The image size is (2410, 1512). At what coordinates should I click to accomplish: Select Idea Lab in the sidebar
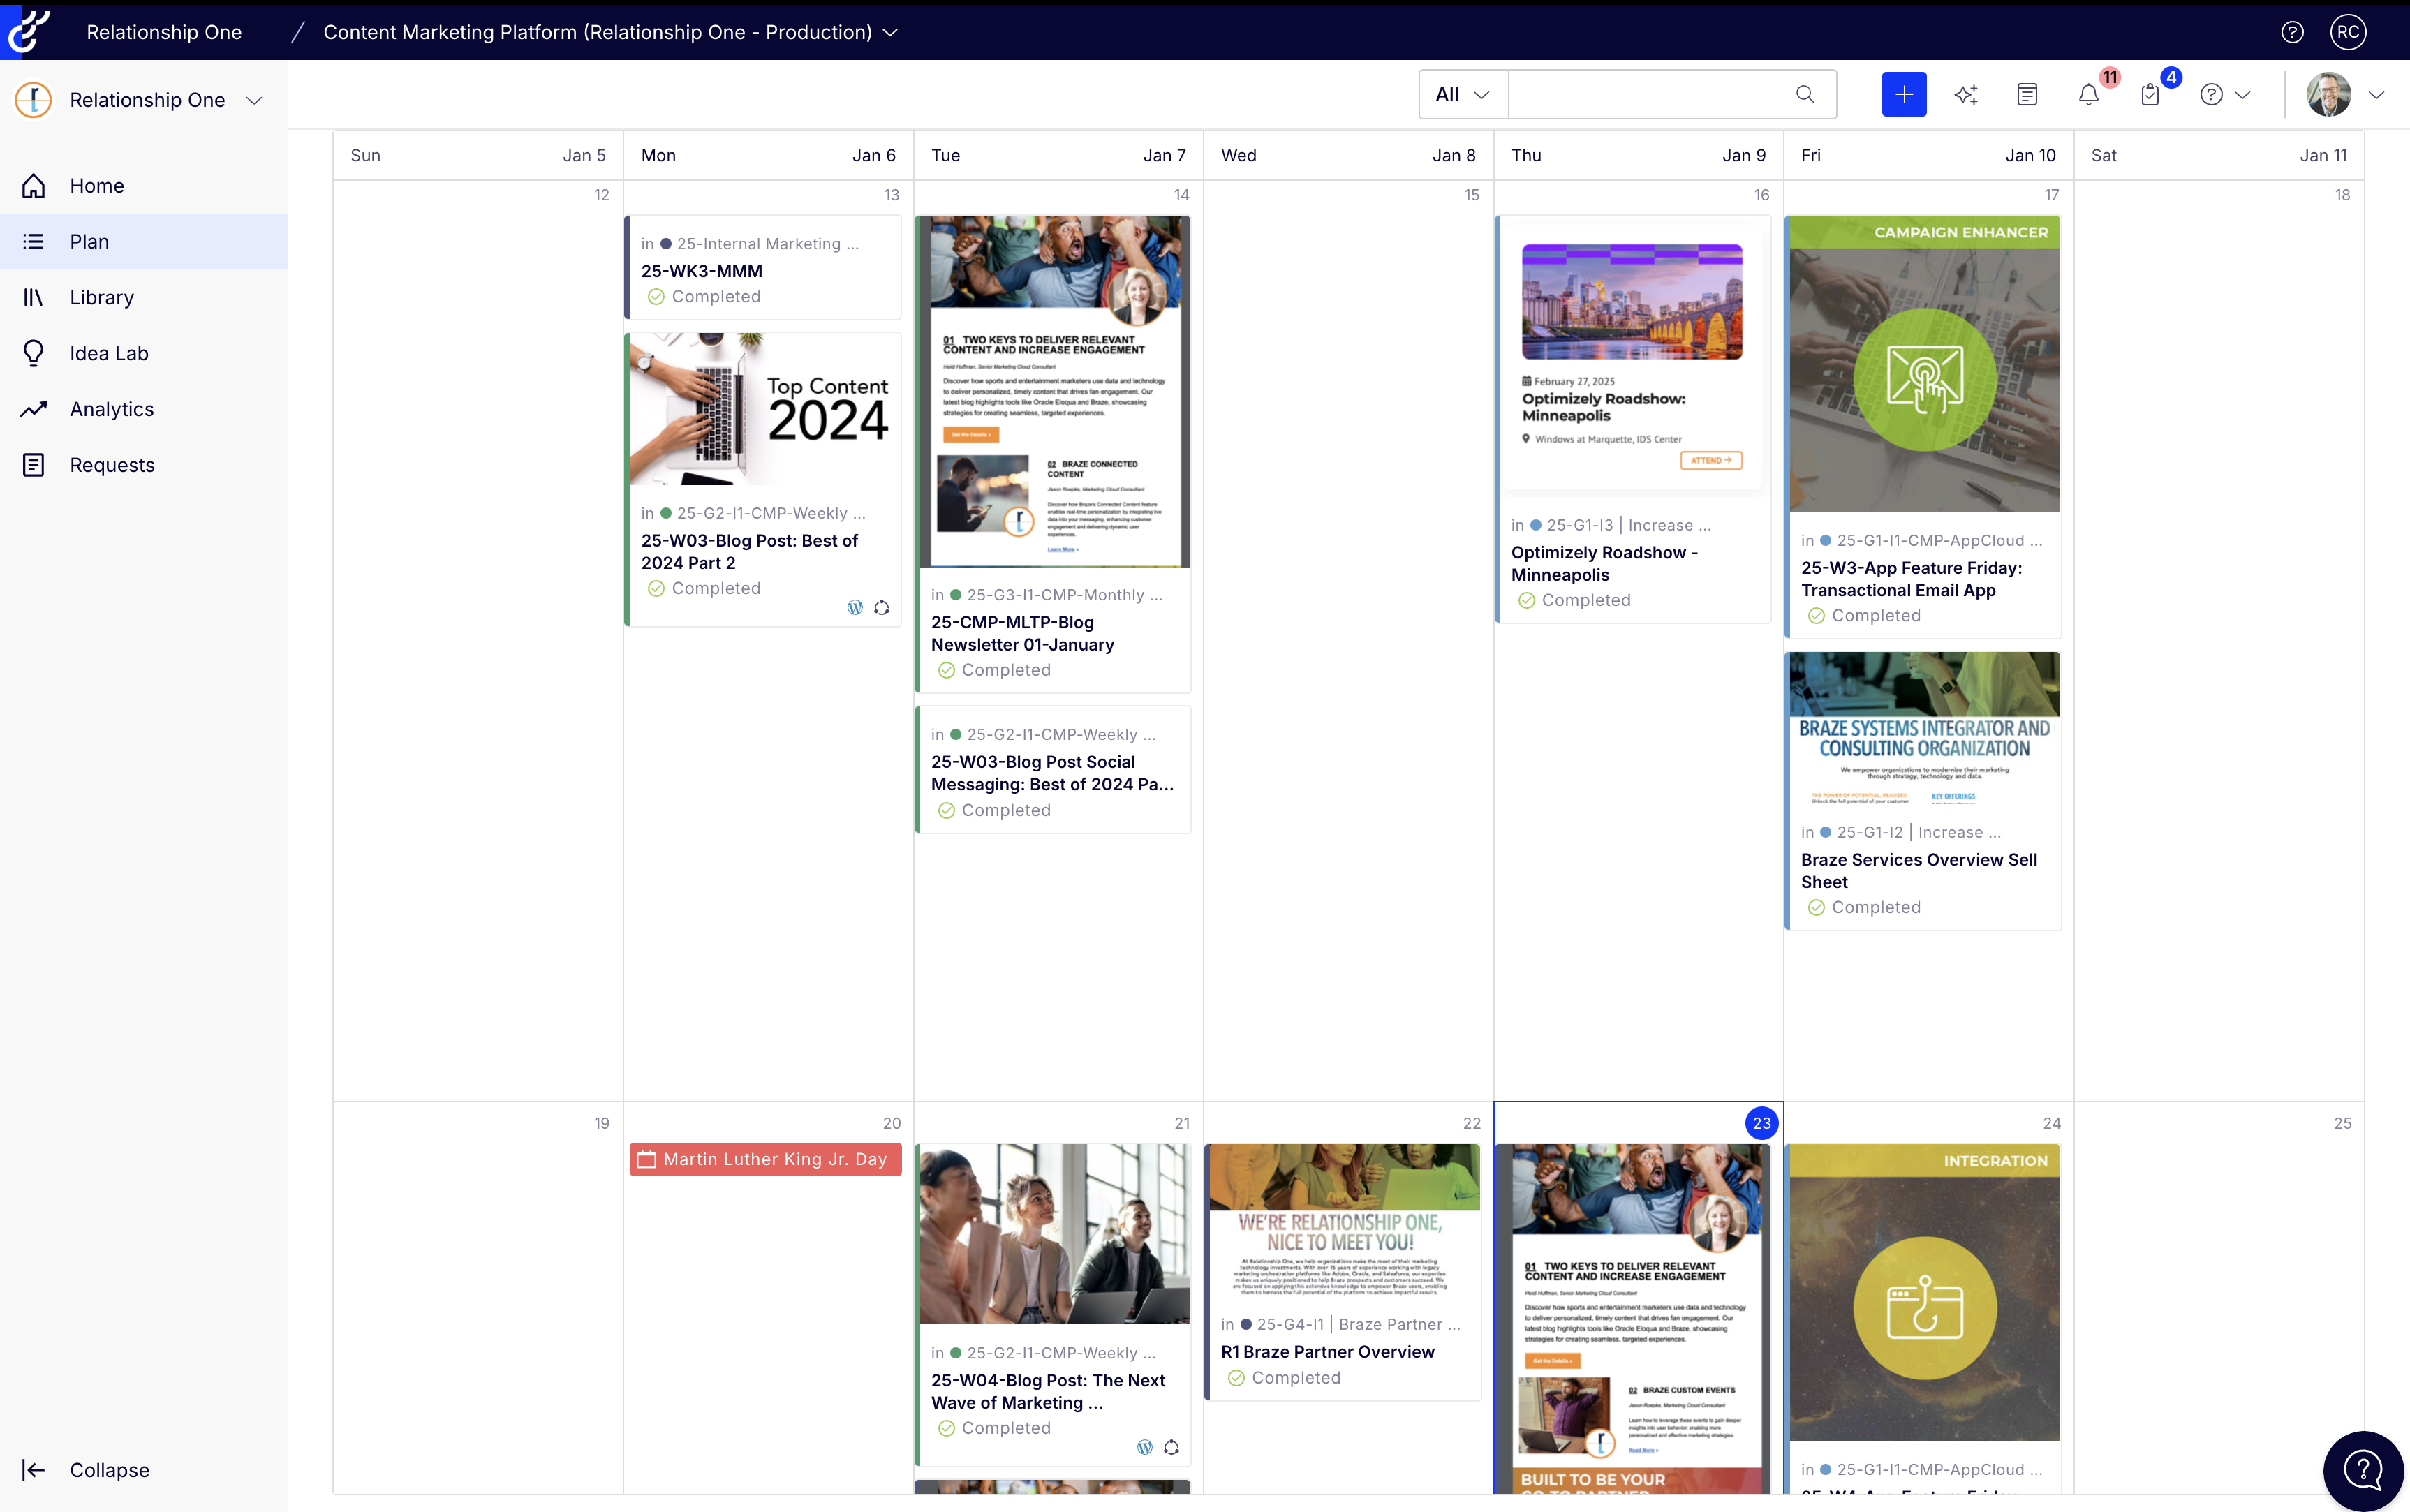(x=109, y=352)
